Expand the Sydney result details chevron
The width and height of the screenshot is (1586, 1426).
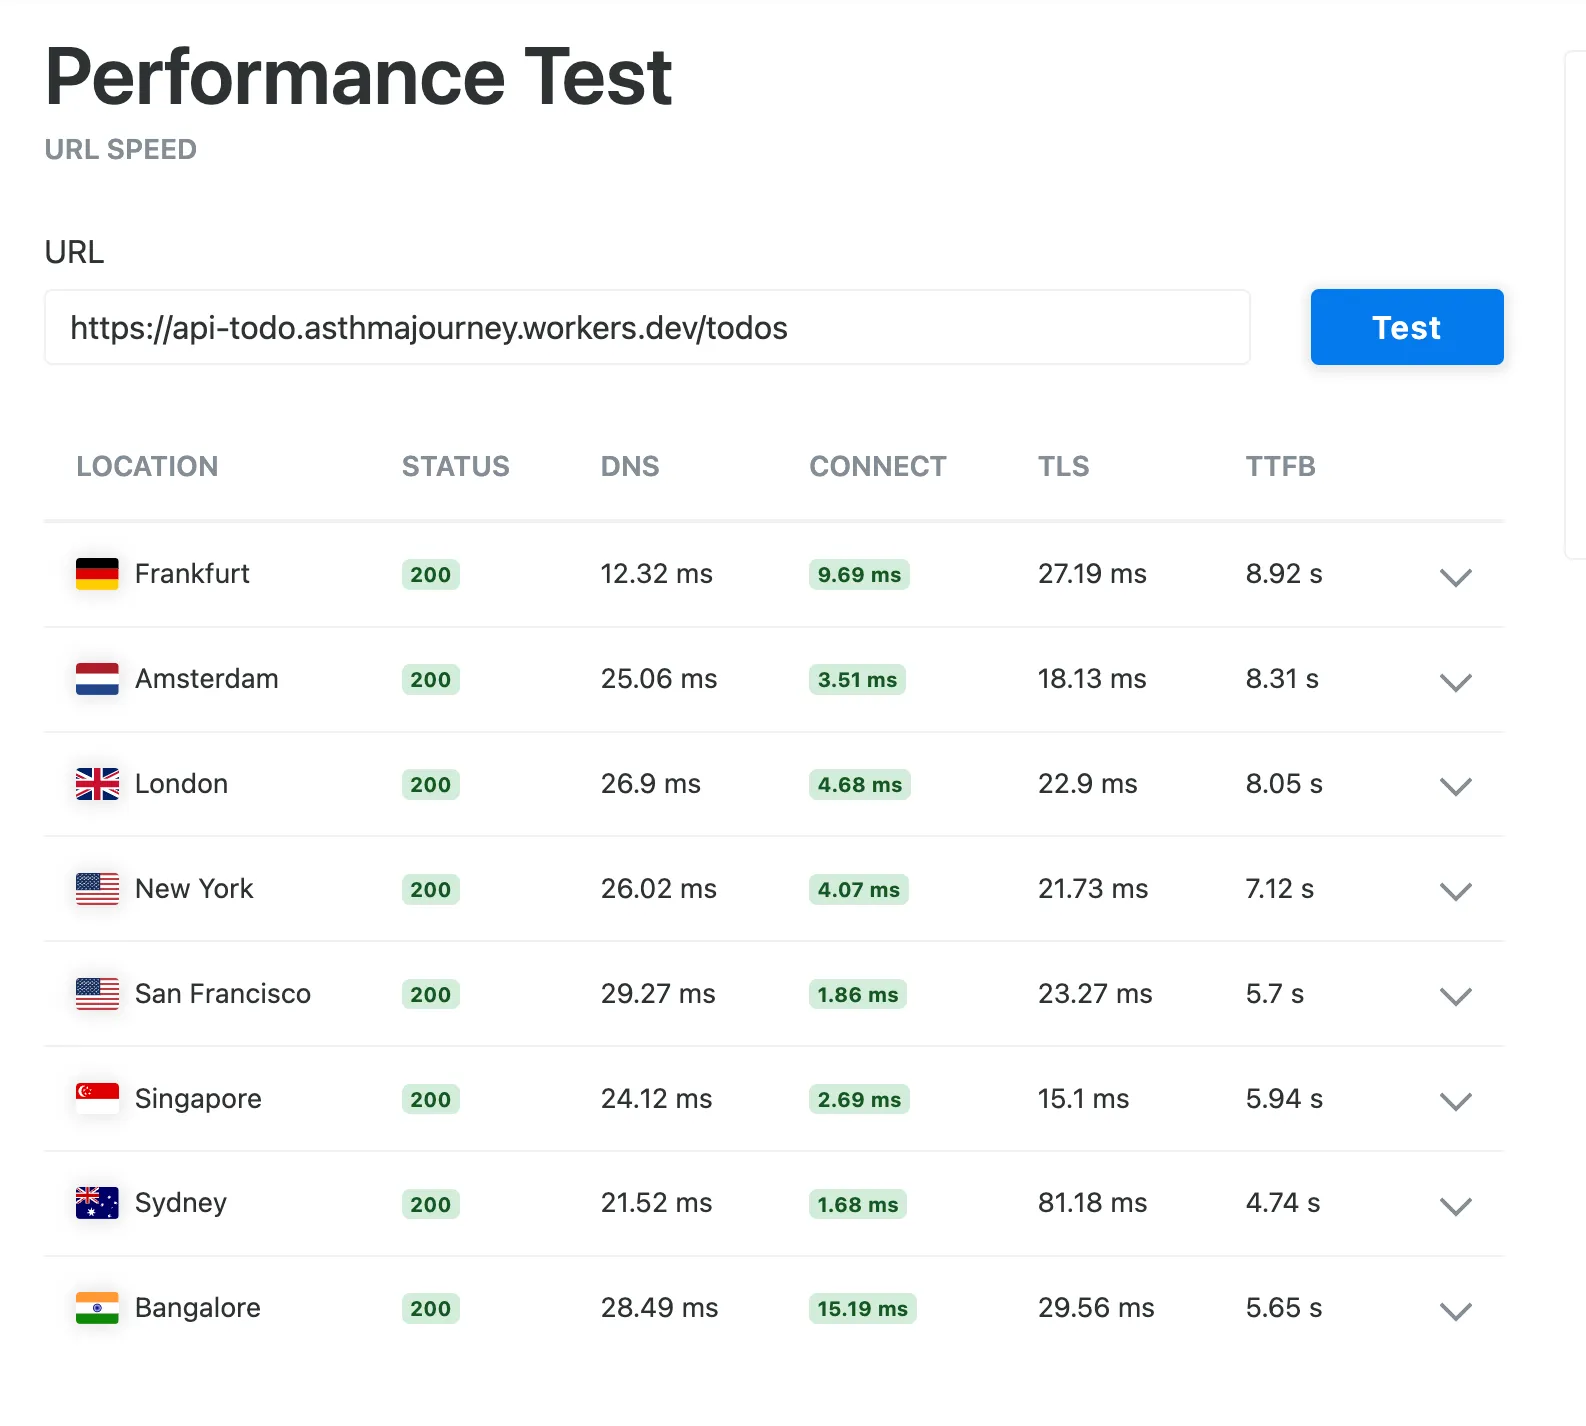(1455, 1206)
